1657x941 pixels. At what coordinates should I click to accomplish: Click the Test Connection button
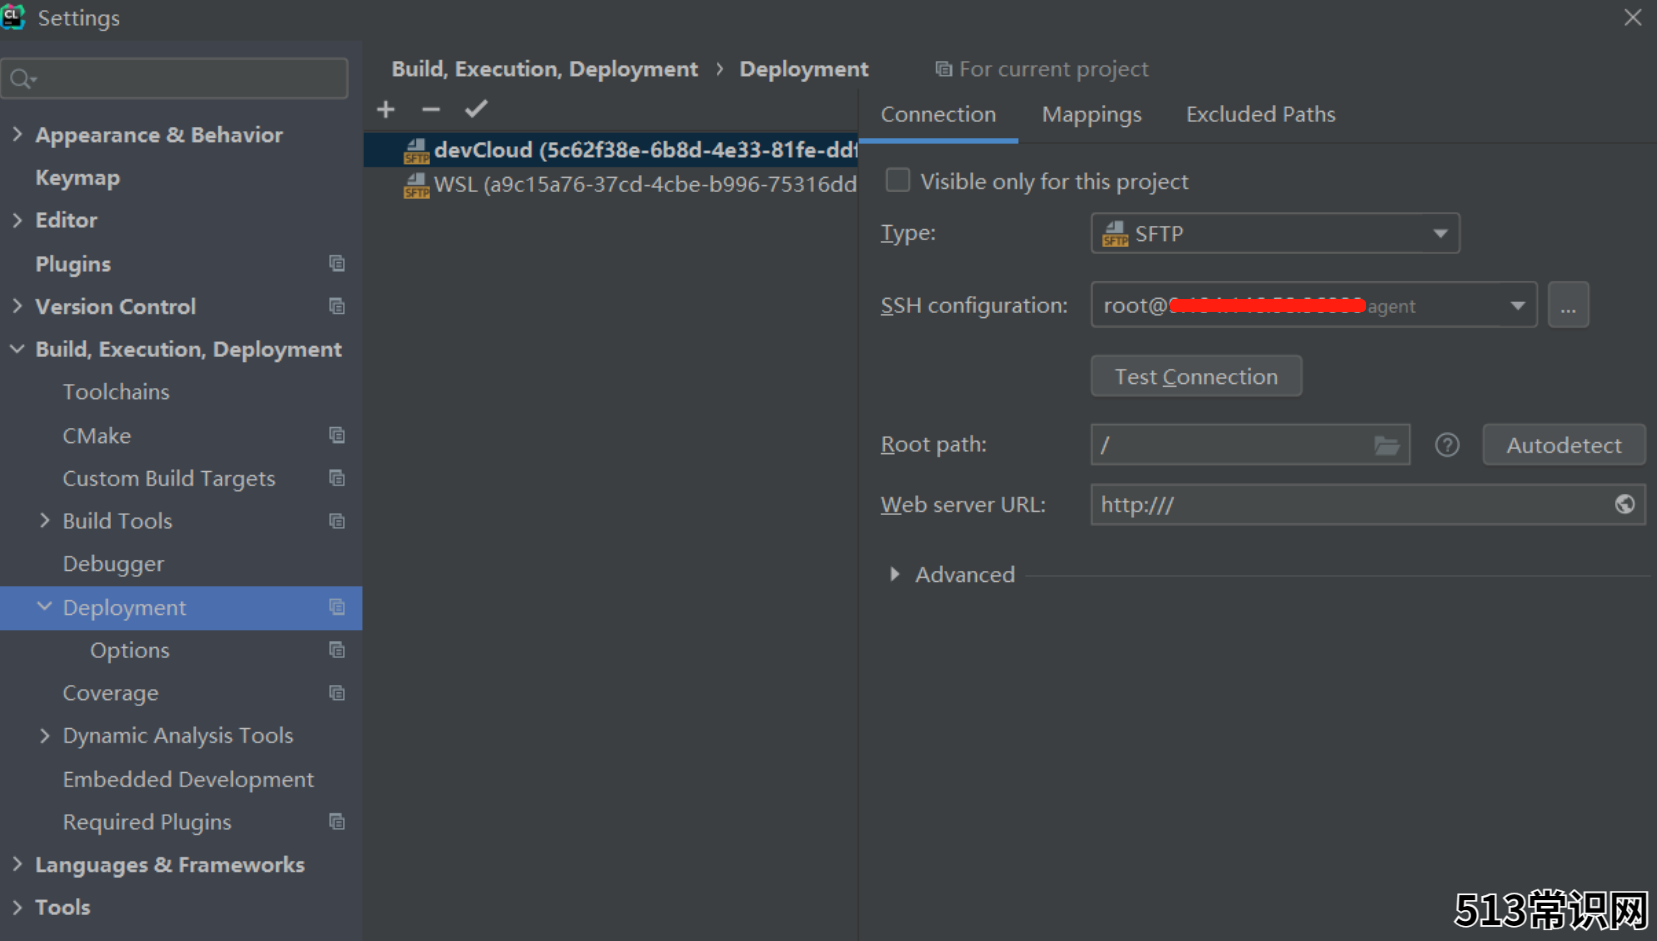1196,376
